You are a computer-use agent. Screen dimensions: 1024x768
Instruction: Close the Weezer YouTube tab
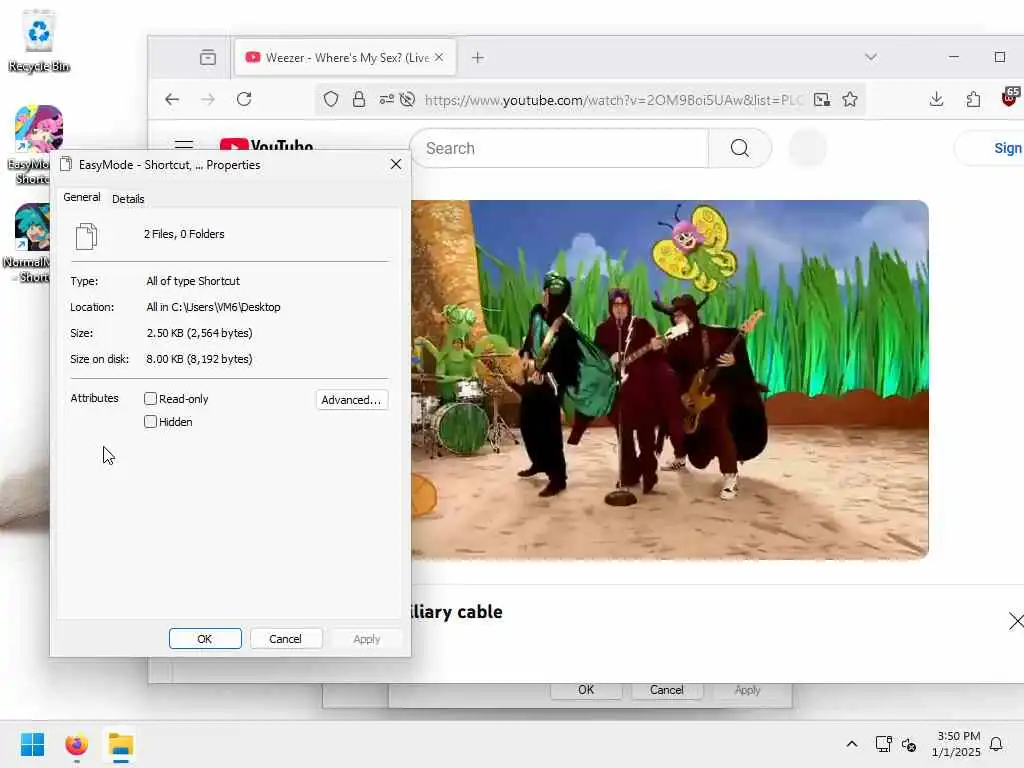pyautogui.click(x=440, y=57)
